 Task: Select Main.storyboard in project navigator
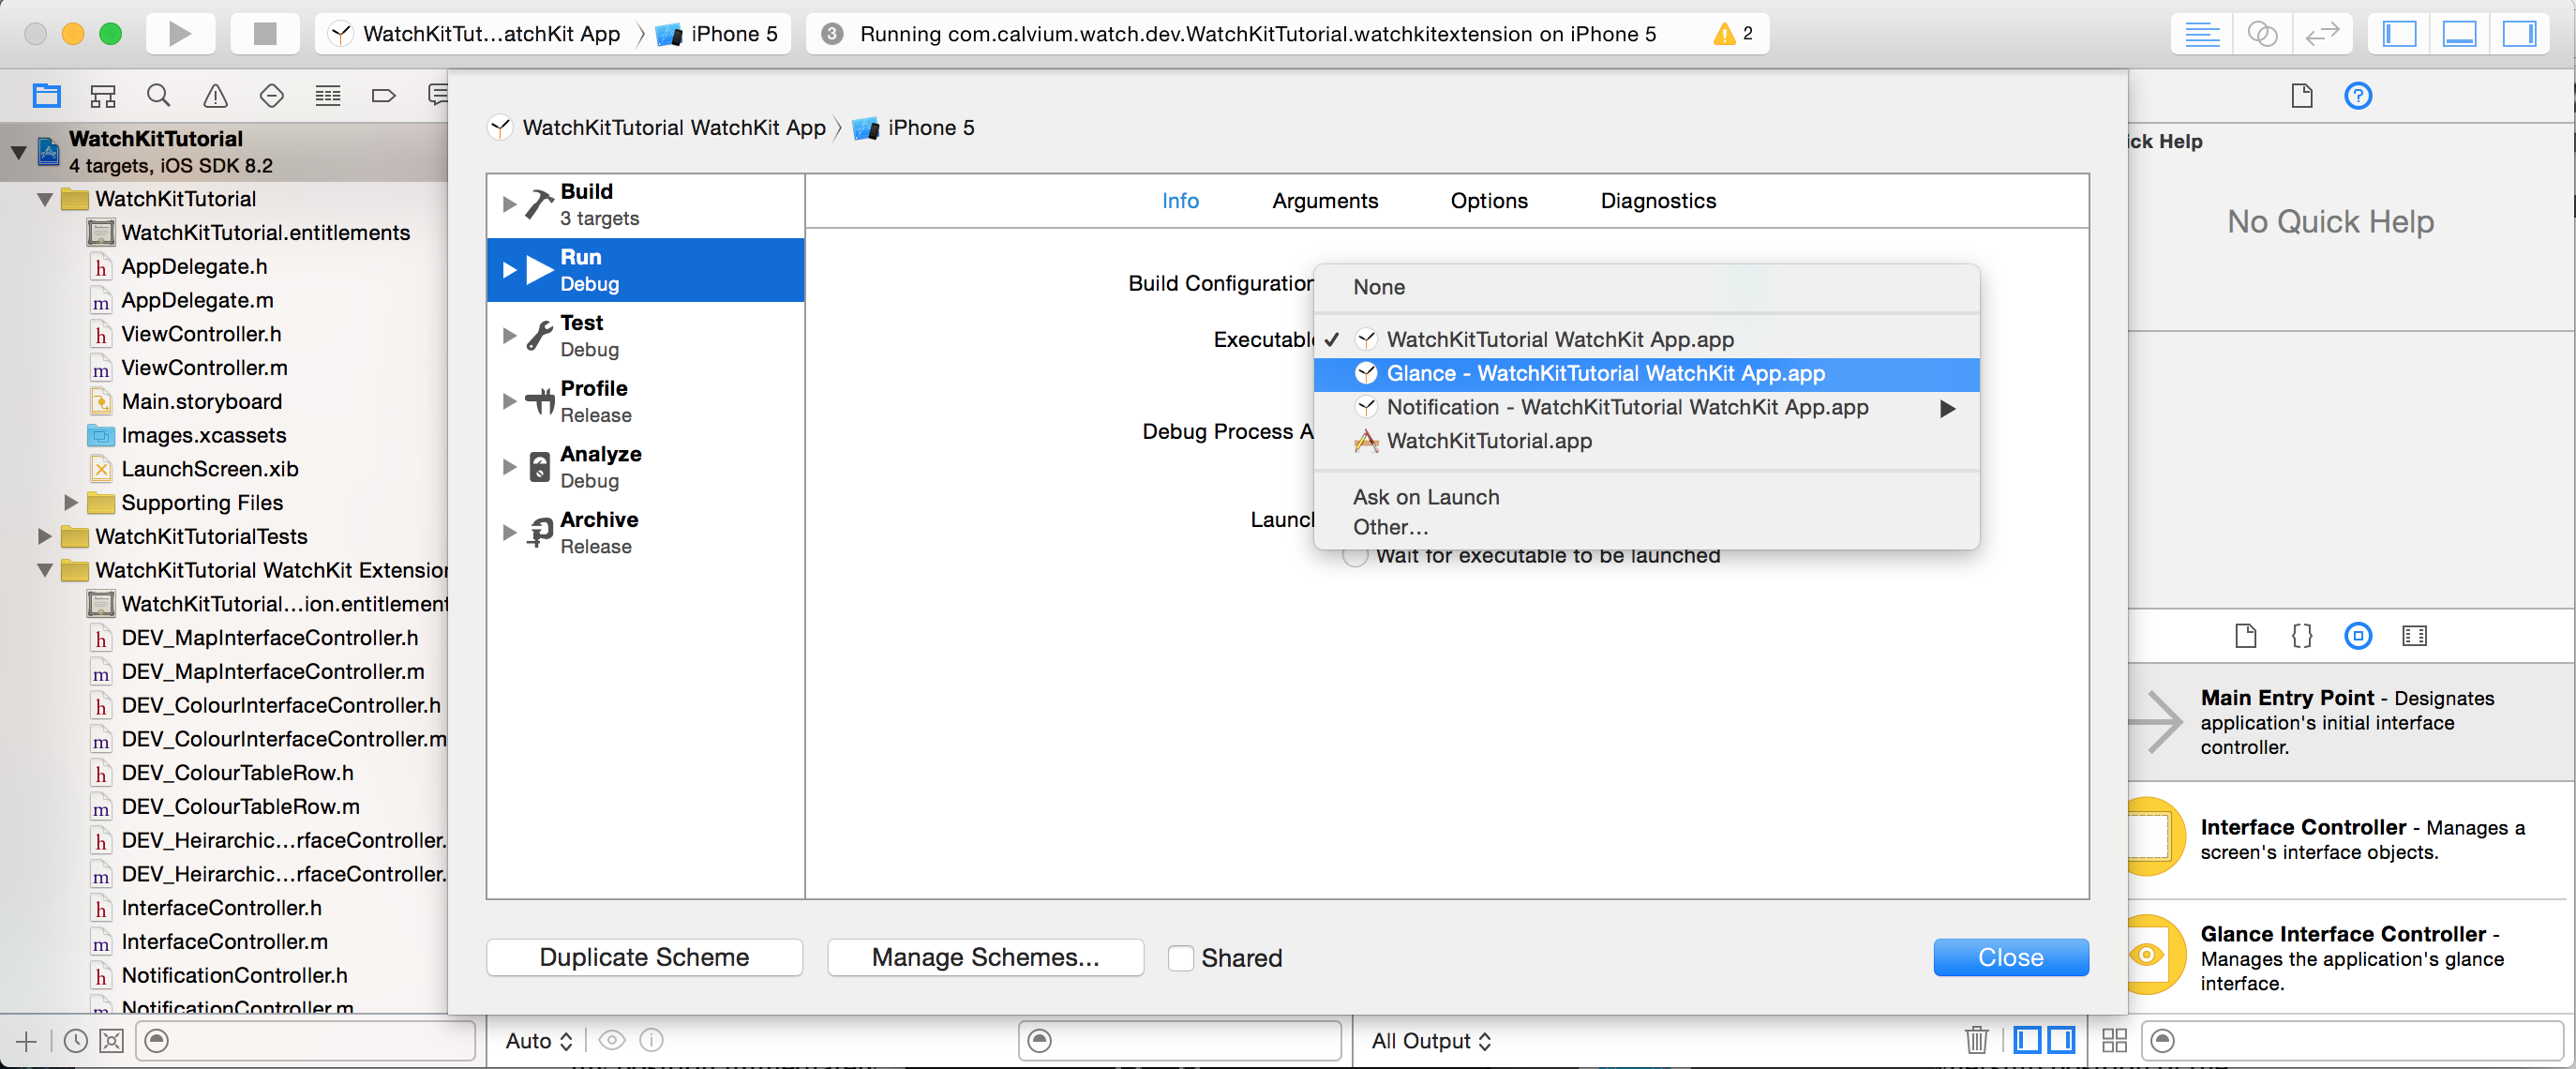pos(201,401)
